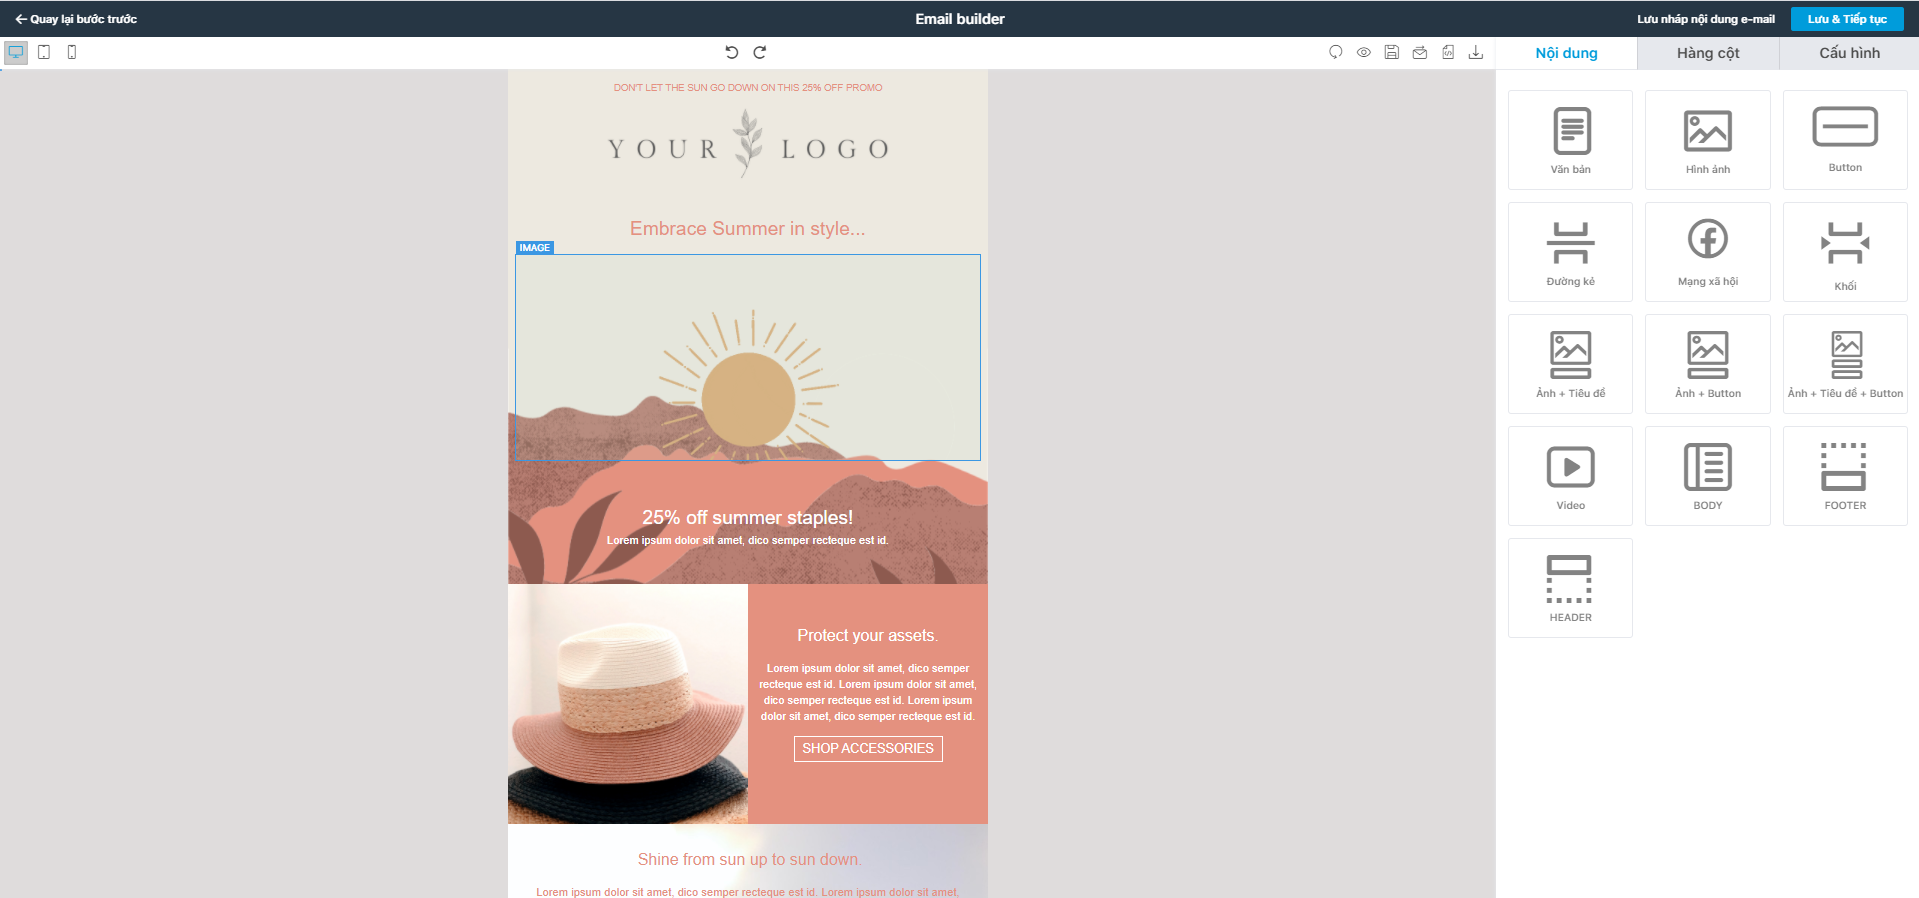Image resolution: width=1919 pixels, height=898 pixels.
Task: Select the Văn bản content block
Action: [1570, 140]
